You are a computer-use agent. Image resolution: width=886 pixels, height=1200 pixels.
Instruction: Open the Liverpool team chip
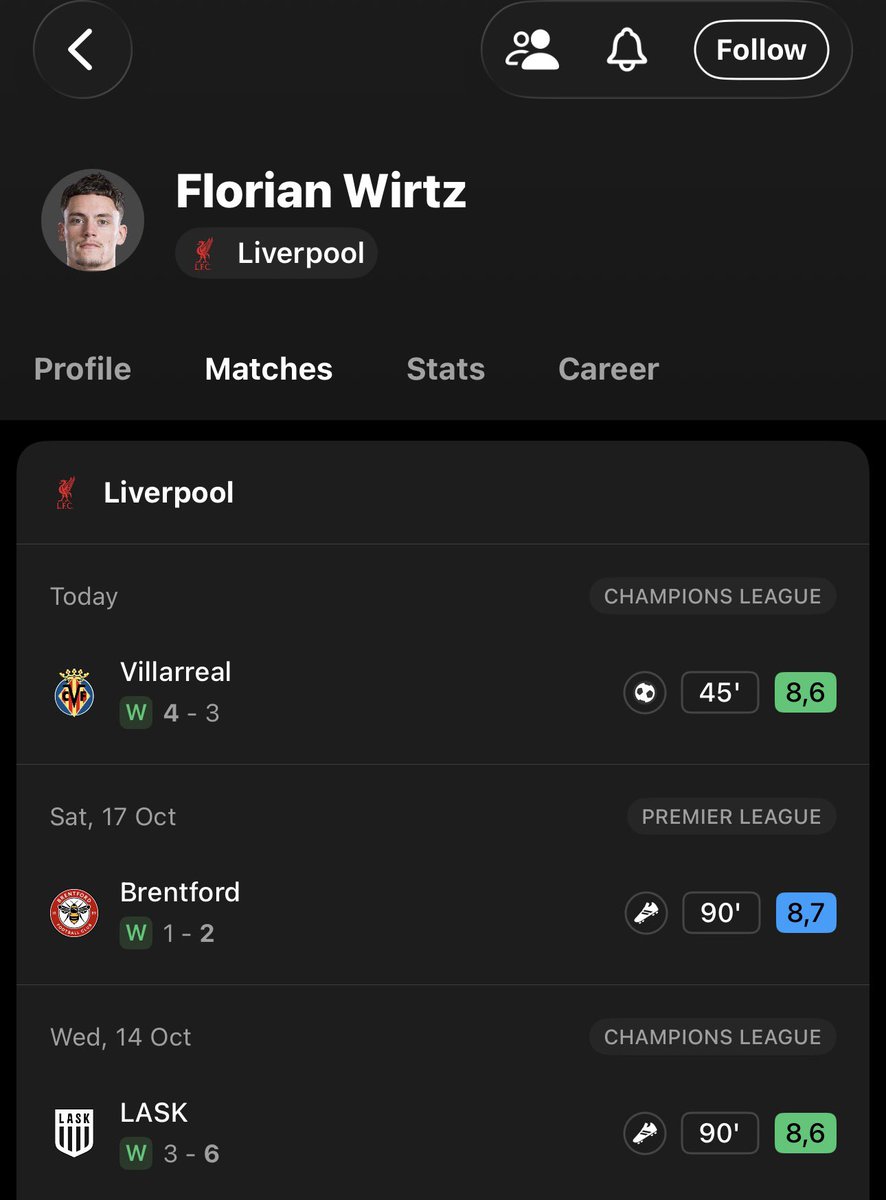point(276,253)
